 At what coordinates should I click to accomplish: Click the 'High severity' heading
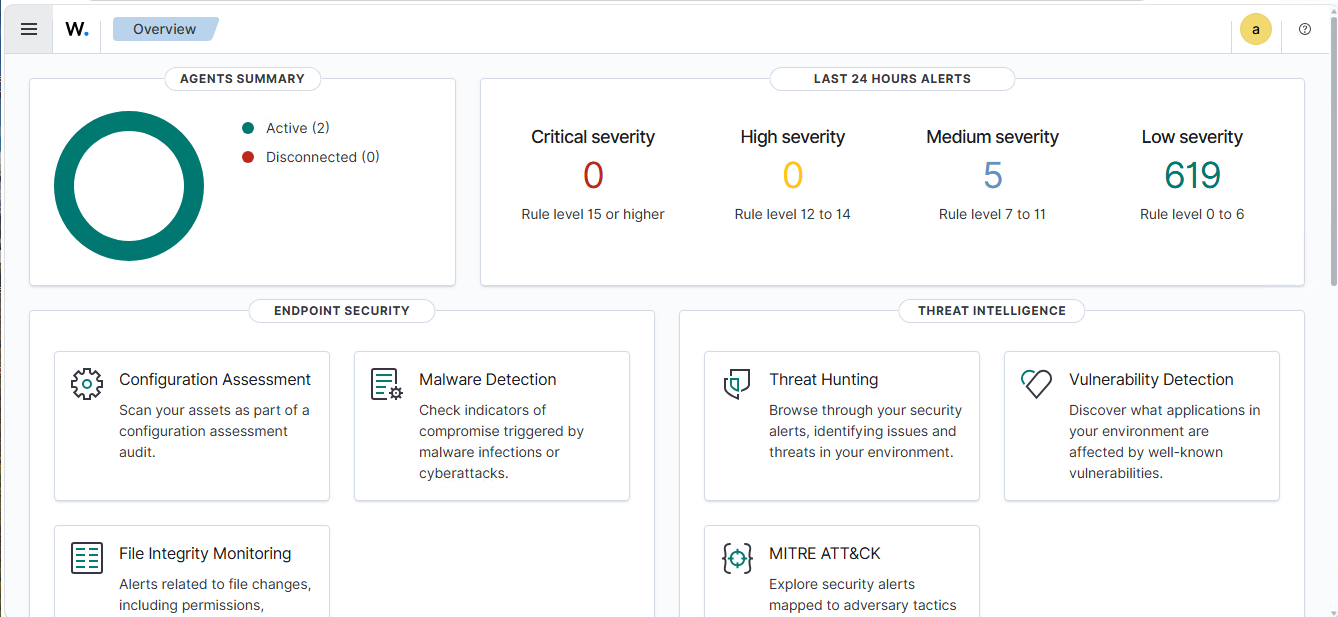coord(793,137)
